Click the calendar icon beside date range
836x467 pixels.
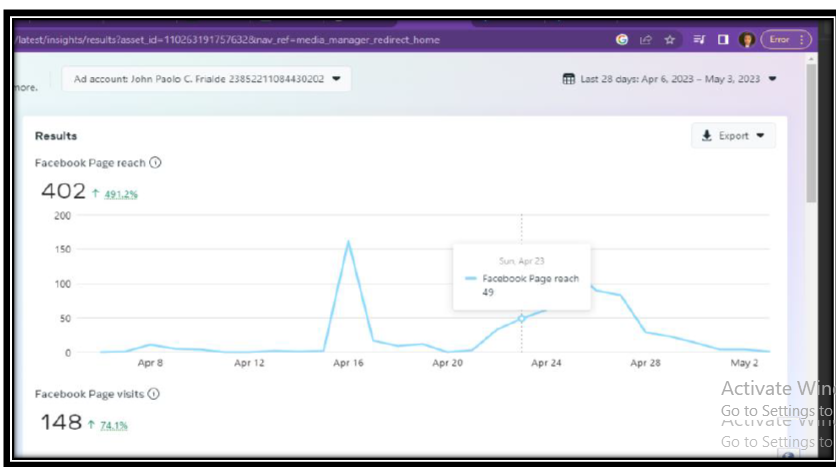(569, 79)
